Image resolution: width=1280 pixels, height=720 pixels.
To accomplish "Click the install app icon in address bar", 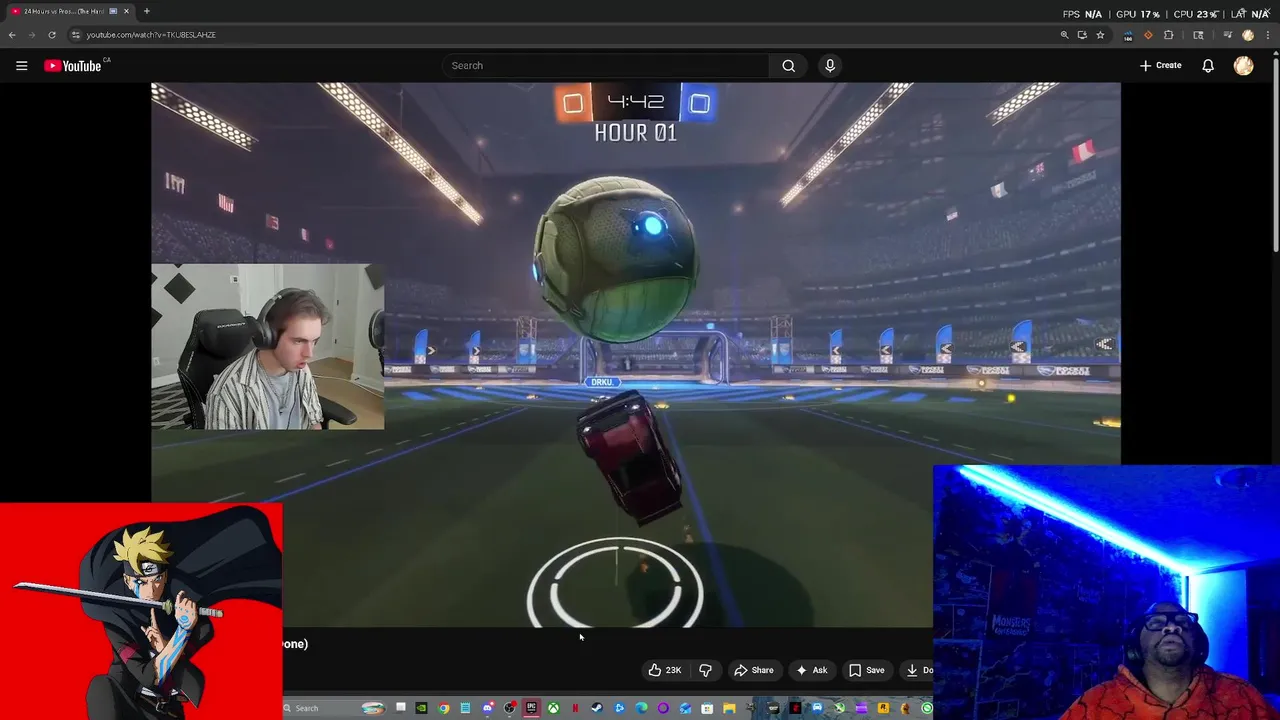I will 1082,35.
